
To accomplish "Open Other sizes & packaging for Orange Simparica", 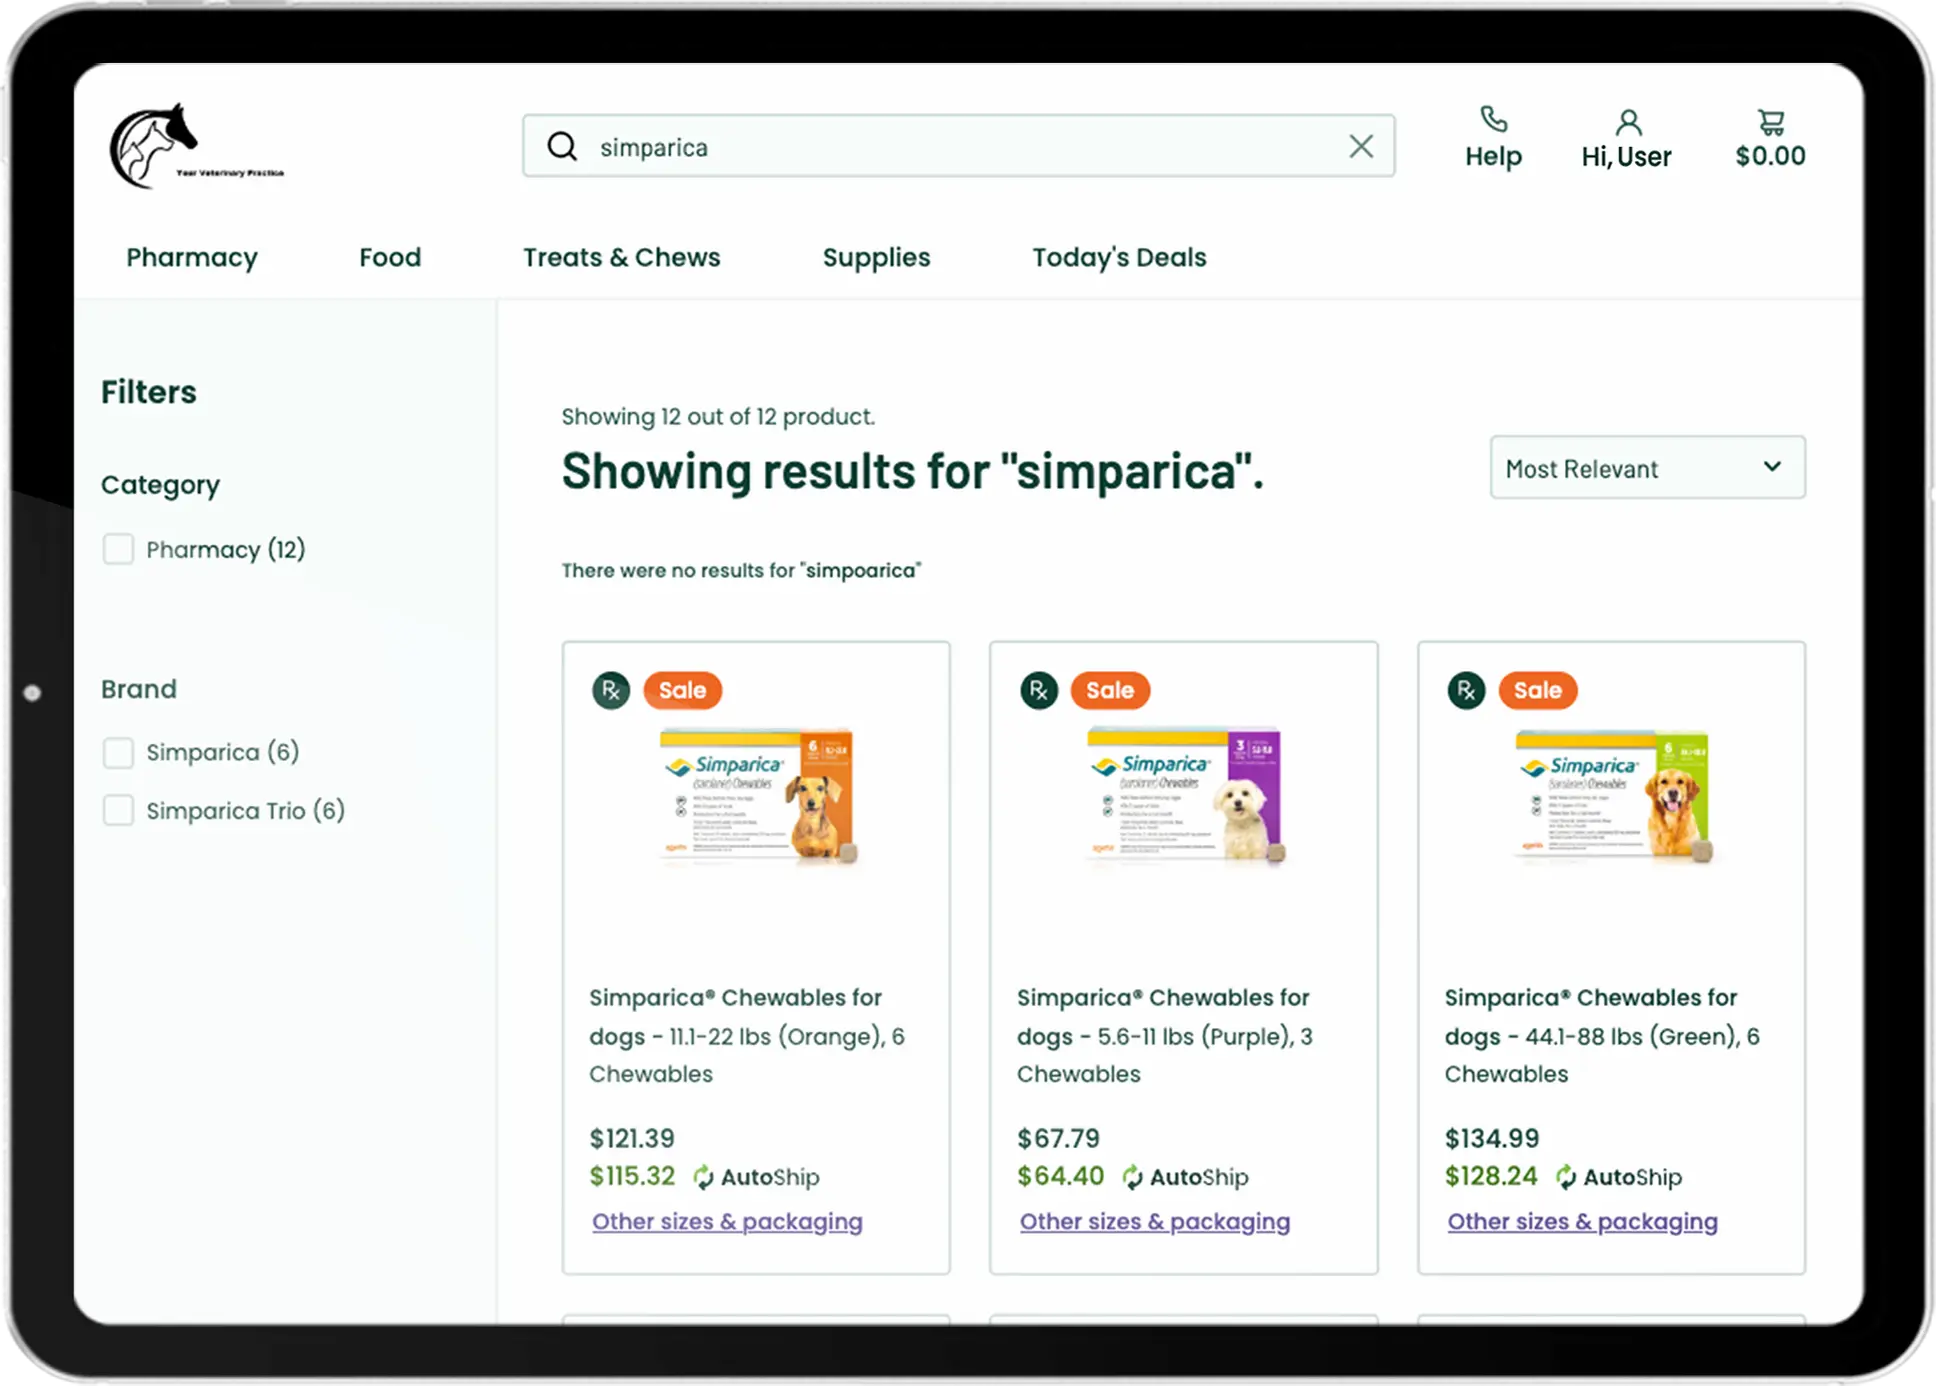I will coord(727,1221).
